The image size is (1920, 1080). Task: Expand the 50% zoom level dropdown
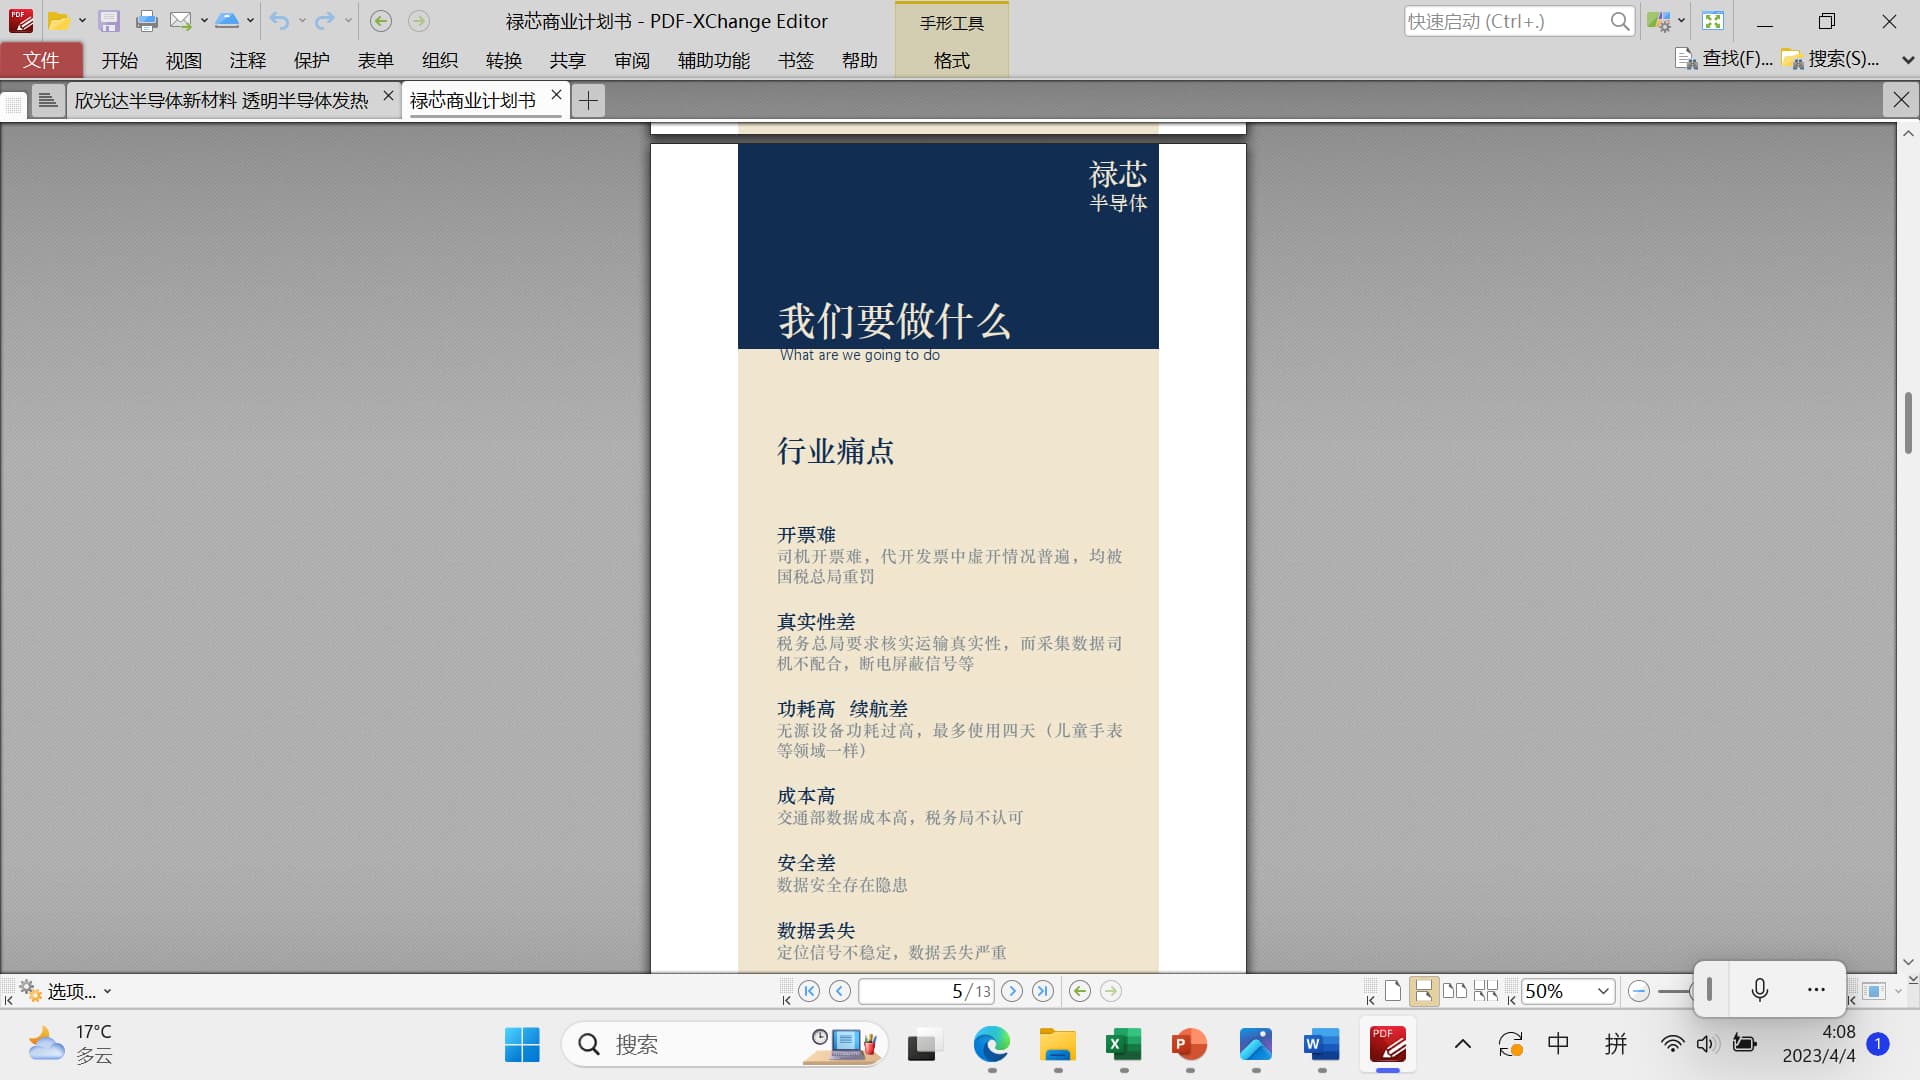click(x=1603, y=991)
